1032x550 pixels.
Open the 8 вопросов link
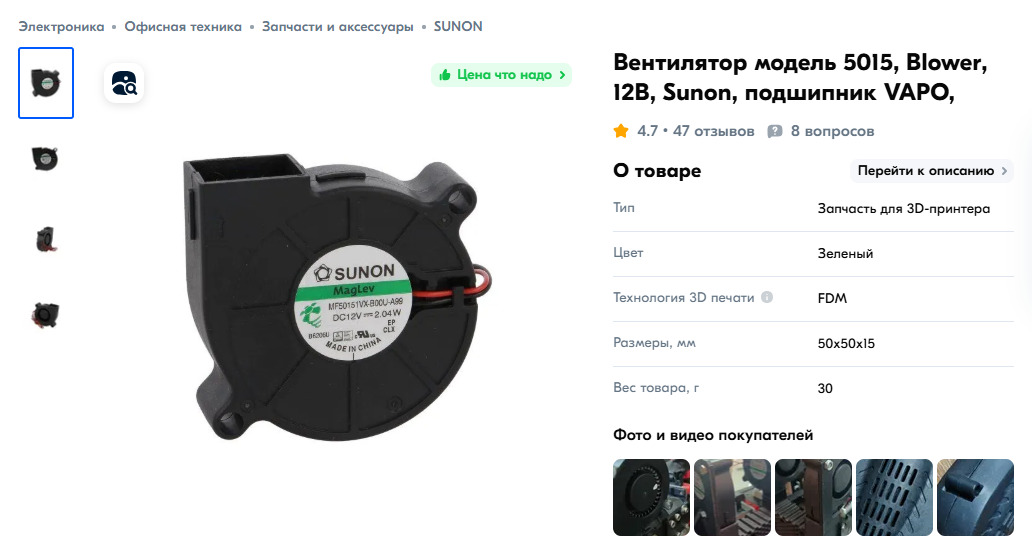(832, 131)
